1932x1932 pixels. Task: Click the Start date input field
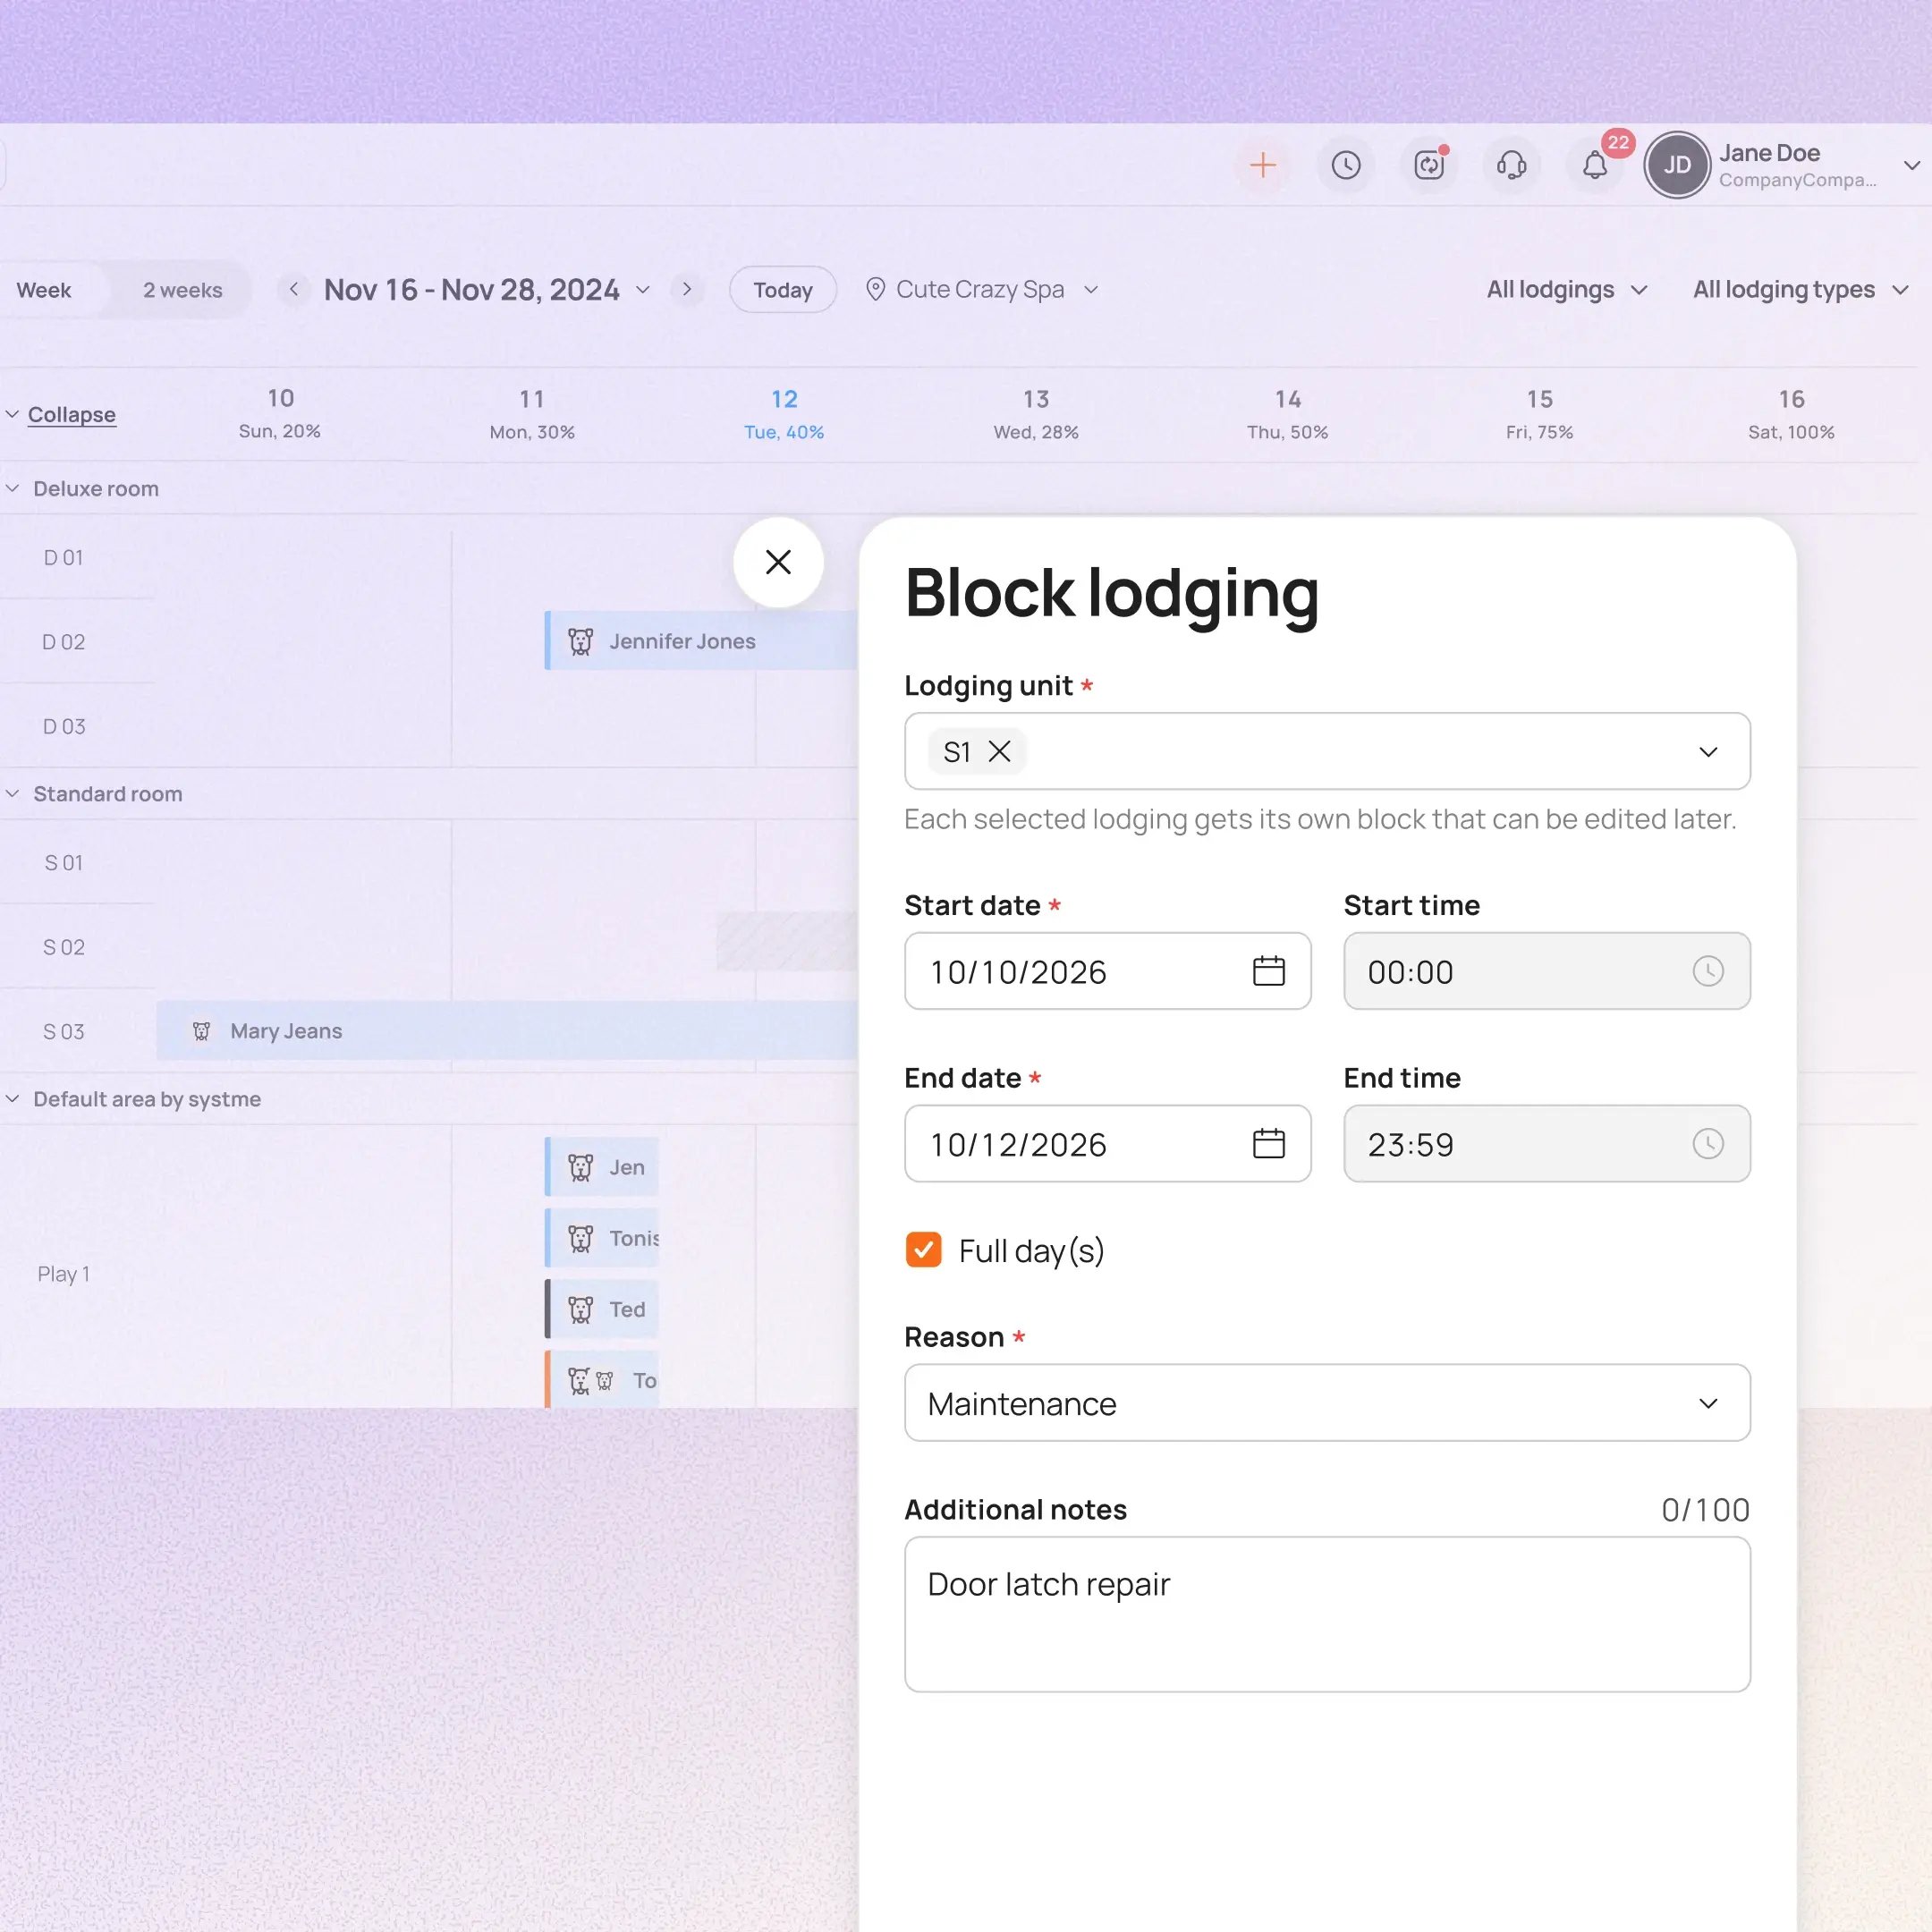pyautogui.click(x=1107, y=971)
